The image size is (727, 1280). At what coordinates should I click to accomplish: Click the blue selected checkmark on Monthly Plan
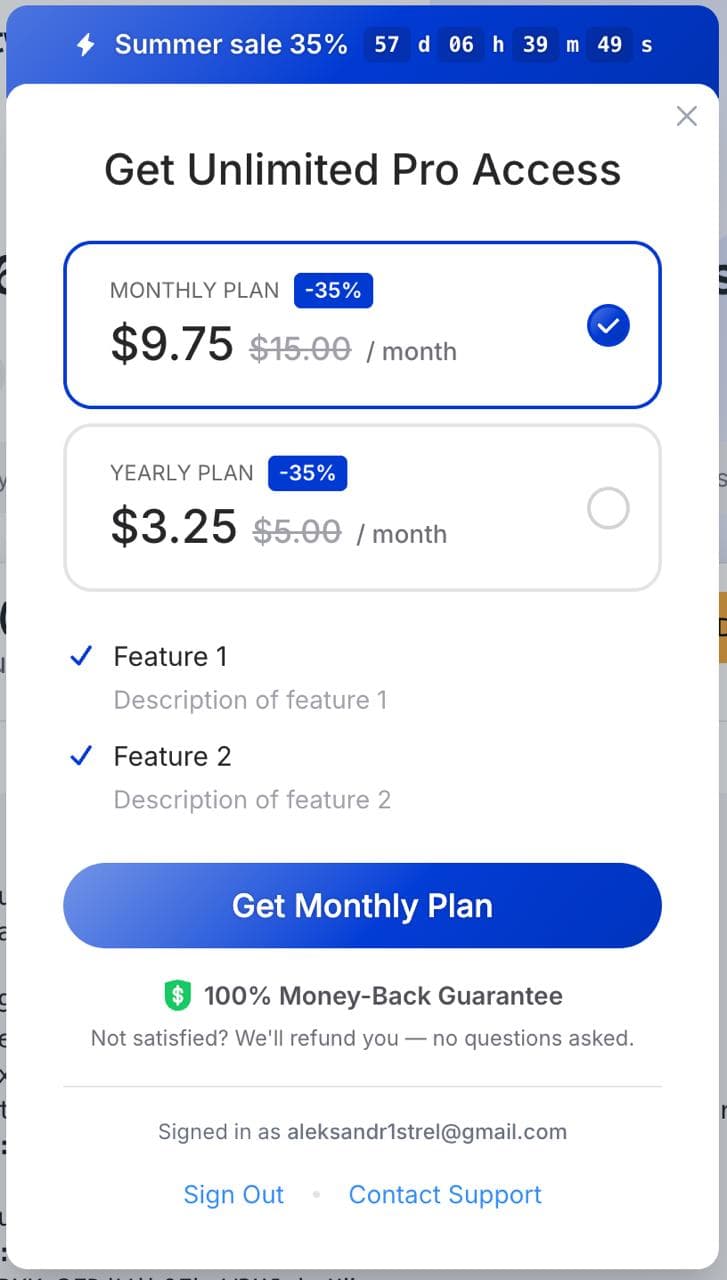(608, 325)
